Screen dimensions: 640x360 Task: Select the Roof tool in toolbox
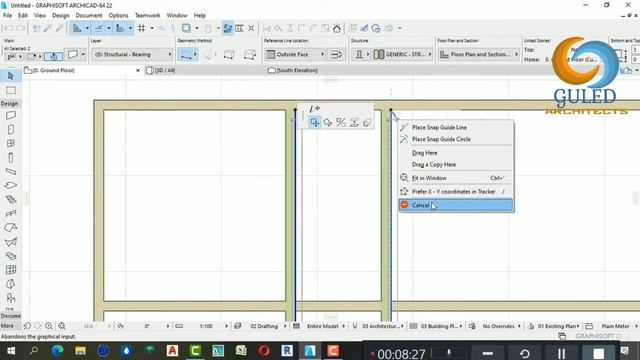pyautogui.click(x=11, y=227)
